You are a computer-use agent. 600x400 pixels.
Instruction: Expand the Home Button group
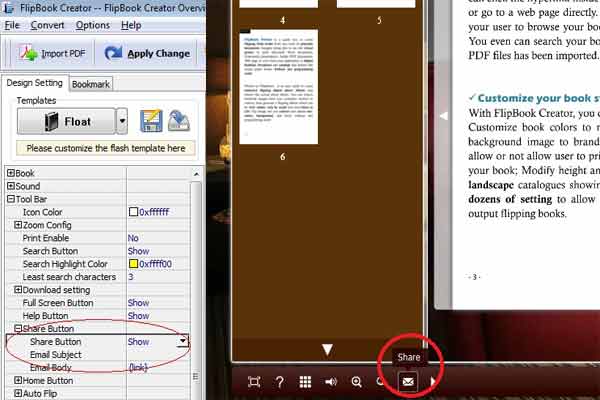[18, 380]
